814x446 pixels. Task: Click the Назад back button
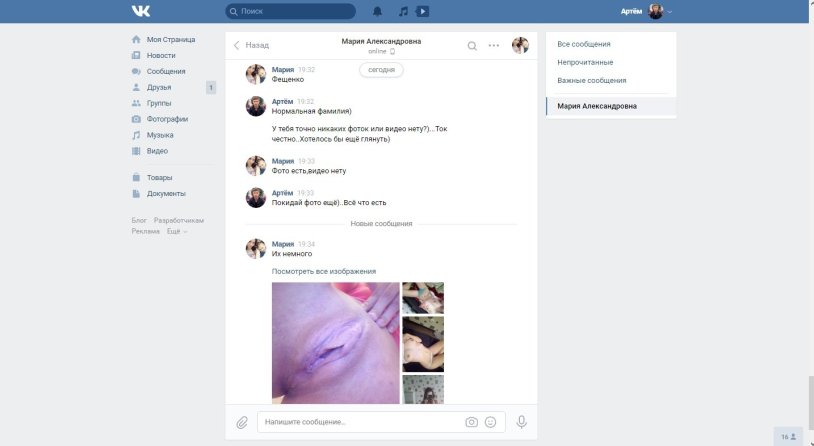pos(251,45)
